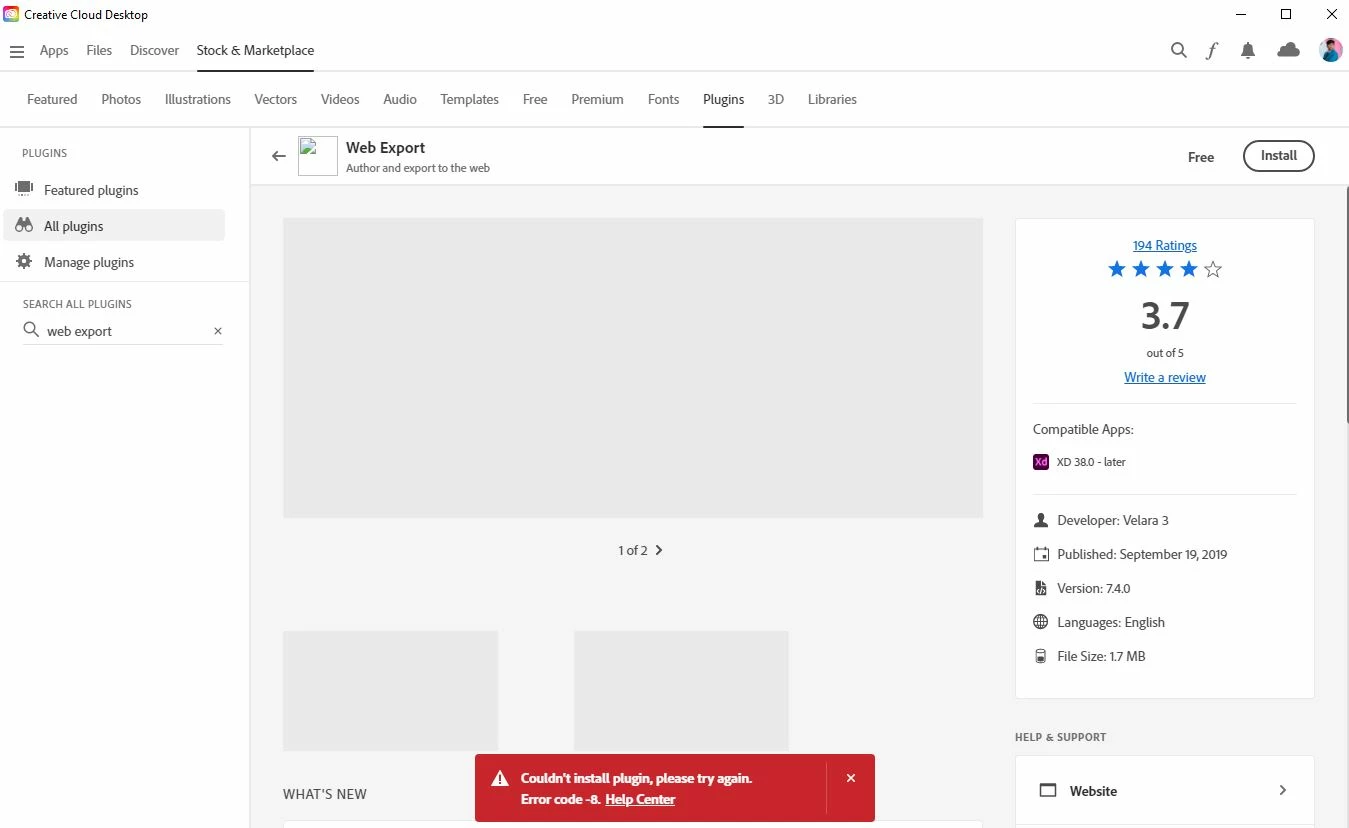Open the 3D category tab
Image resolution: width=1349 pixels, height=828 pixels.
tap(776, 99)
